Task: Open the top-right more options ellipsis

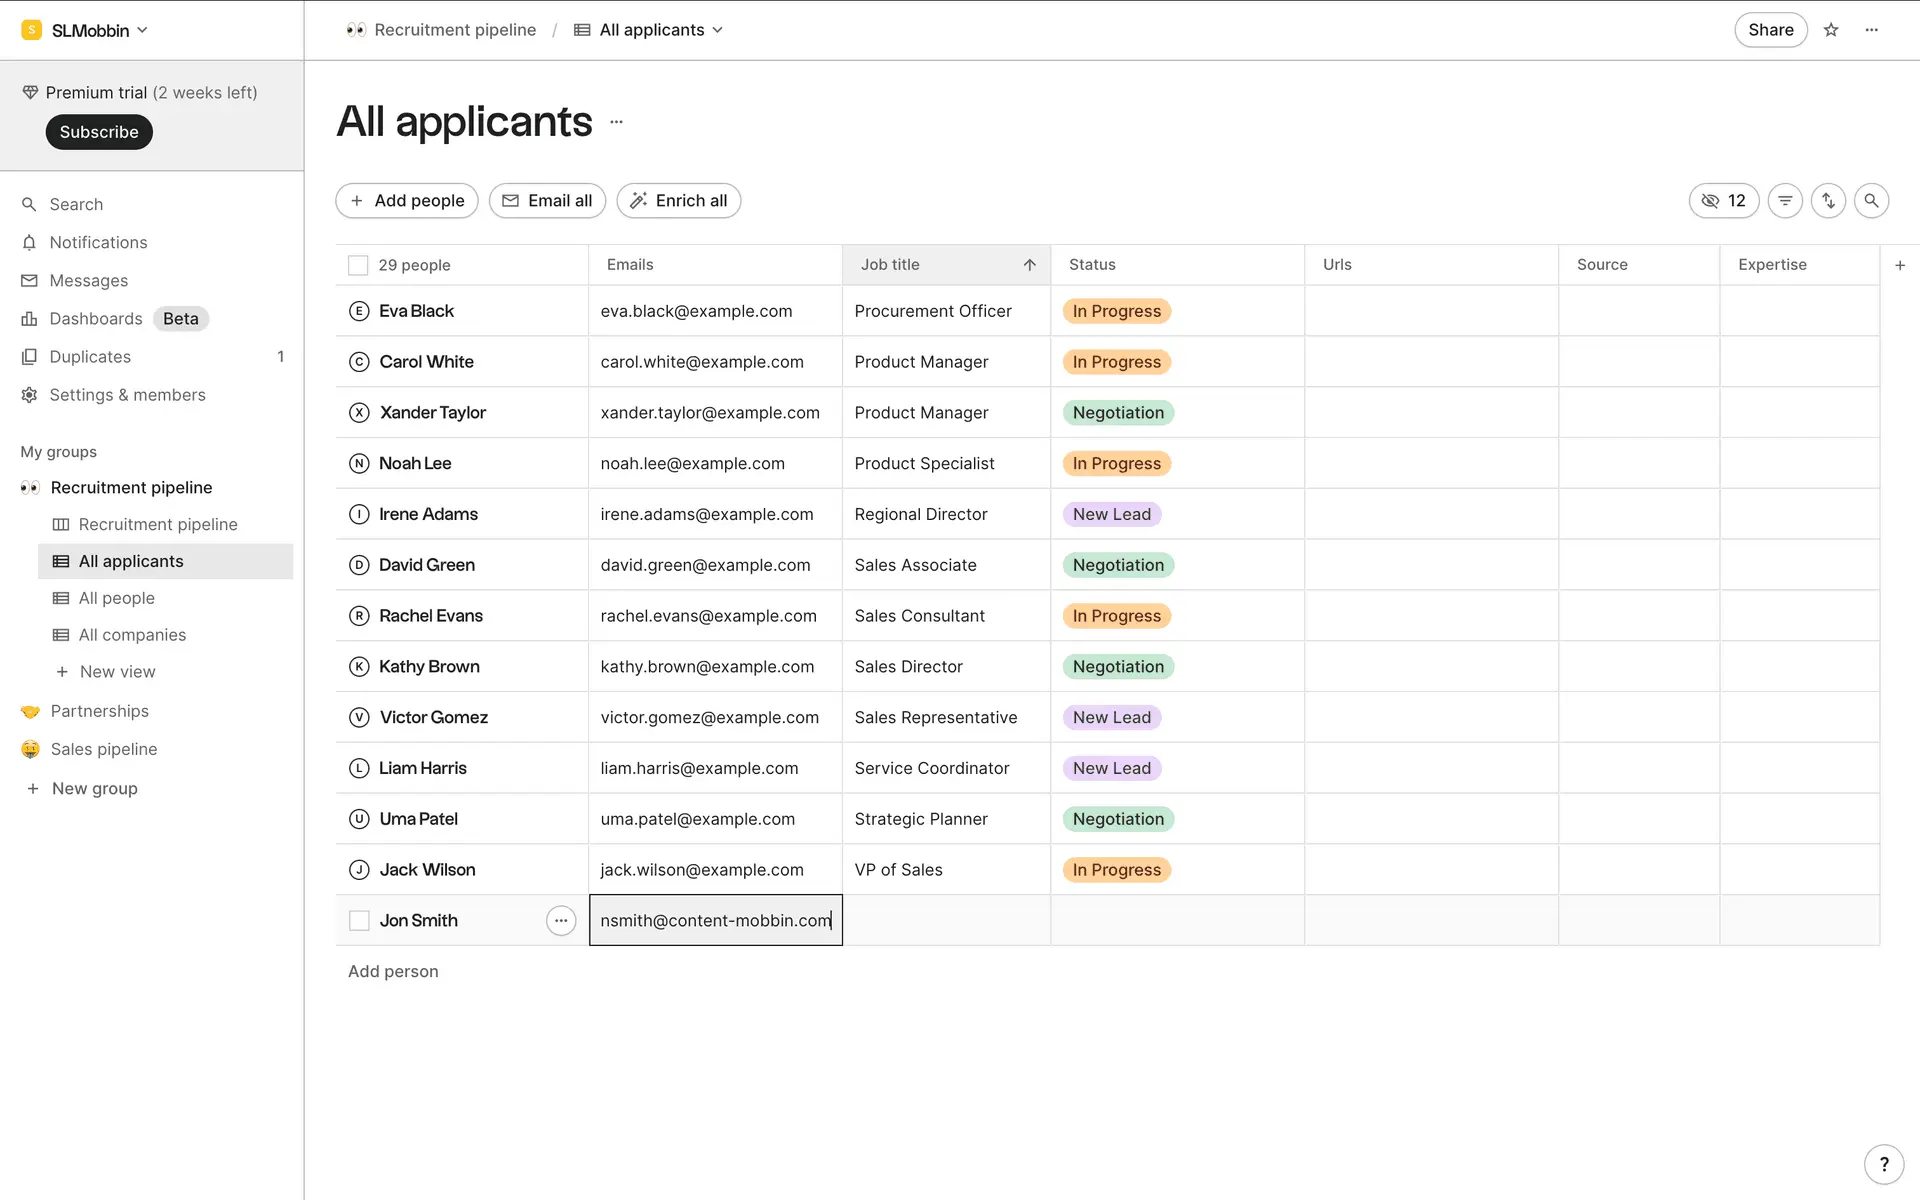Action: tap(1872, 30)
